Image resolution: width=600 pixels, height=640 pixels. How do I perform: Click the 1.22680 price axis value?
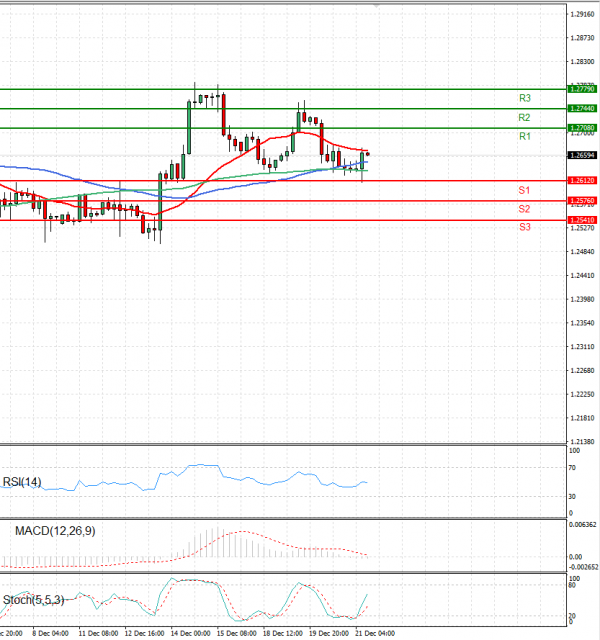click(582, 371)
